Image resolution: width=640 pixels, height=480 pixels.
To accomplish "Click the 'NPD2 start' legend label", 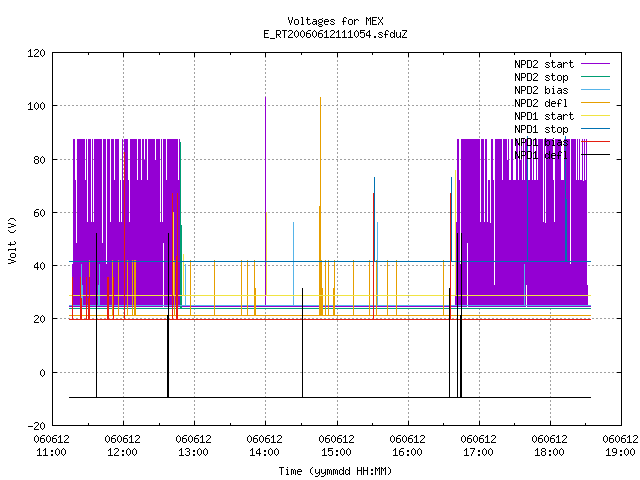I will (544, 64).
